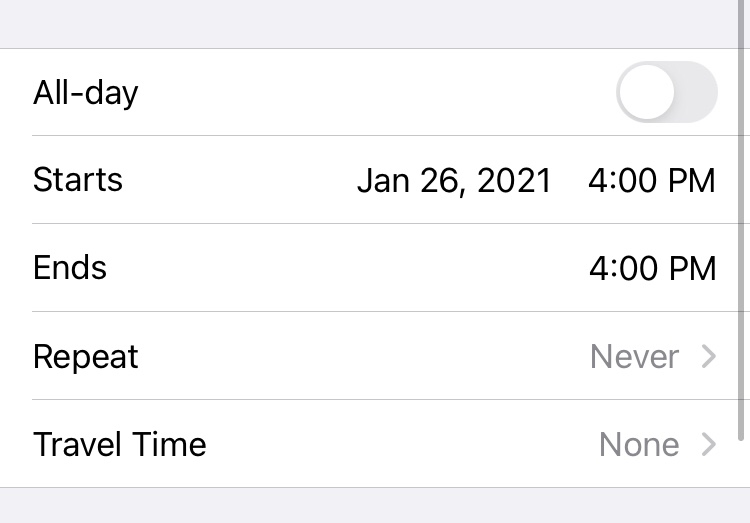Edit the 4:00 PM time in the Ends row
750x523 pixels.
coord(651,268)
